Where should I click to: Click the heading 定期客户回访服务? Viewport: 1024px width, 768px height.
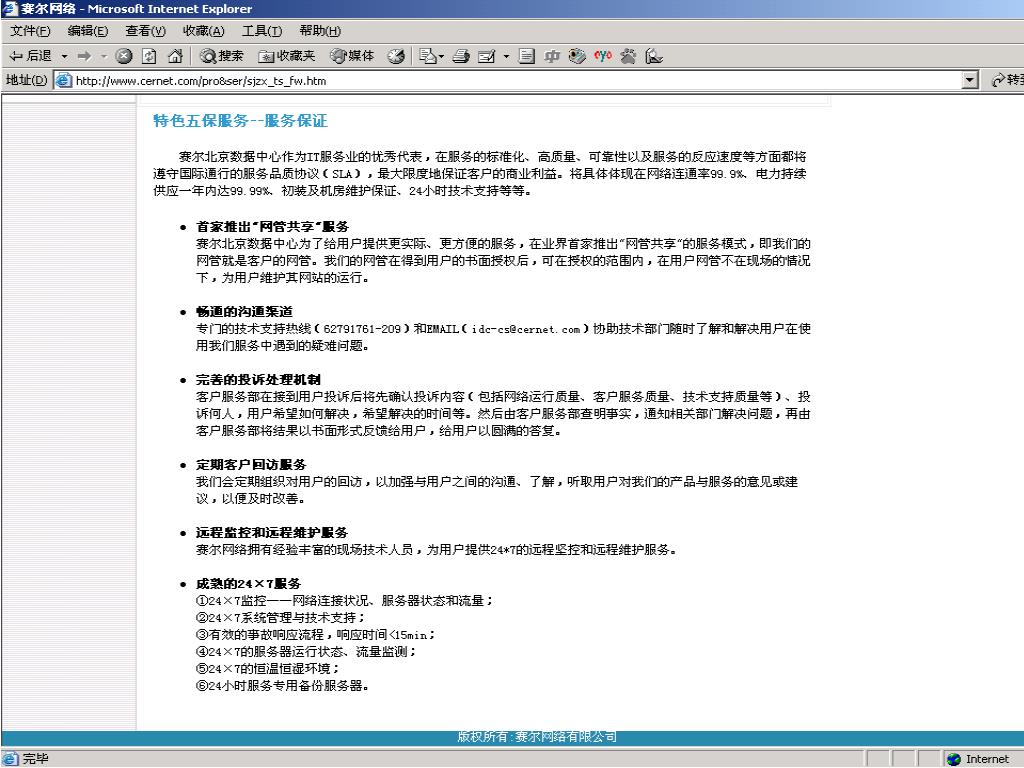(x=251, y=464)
